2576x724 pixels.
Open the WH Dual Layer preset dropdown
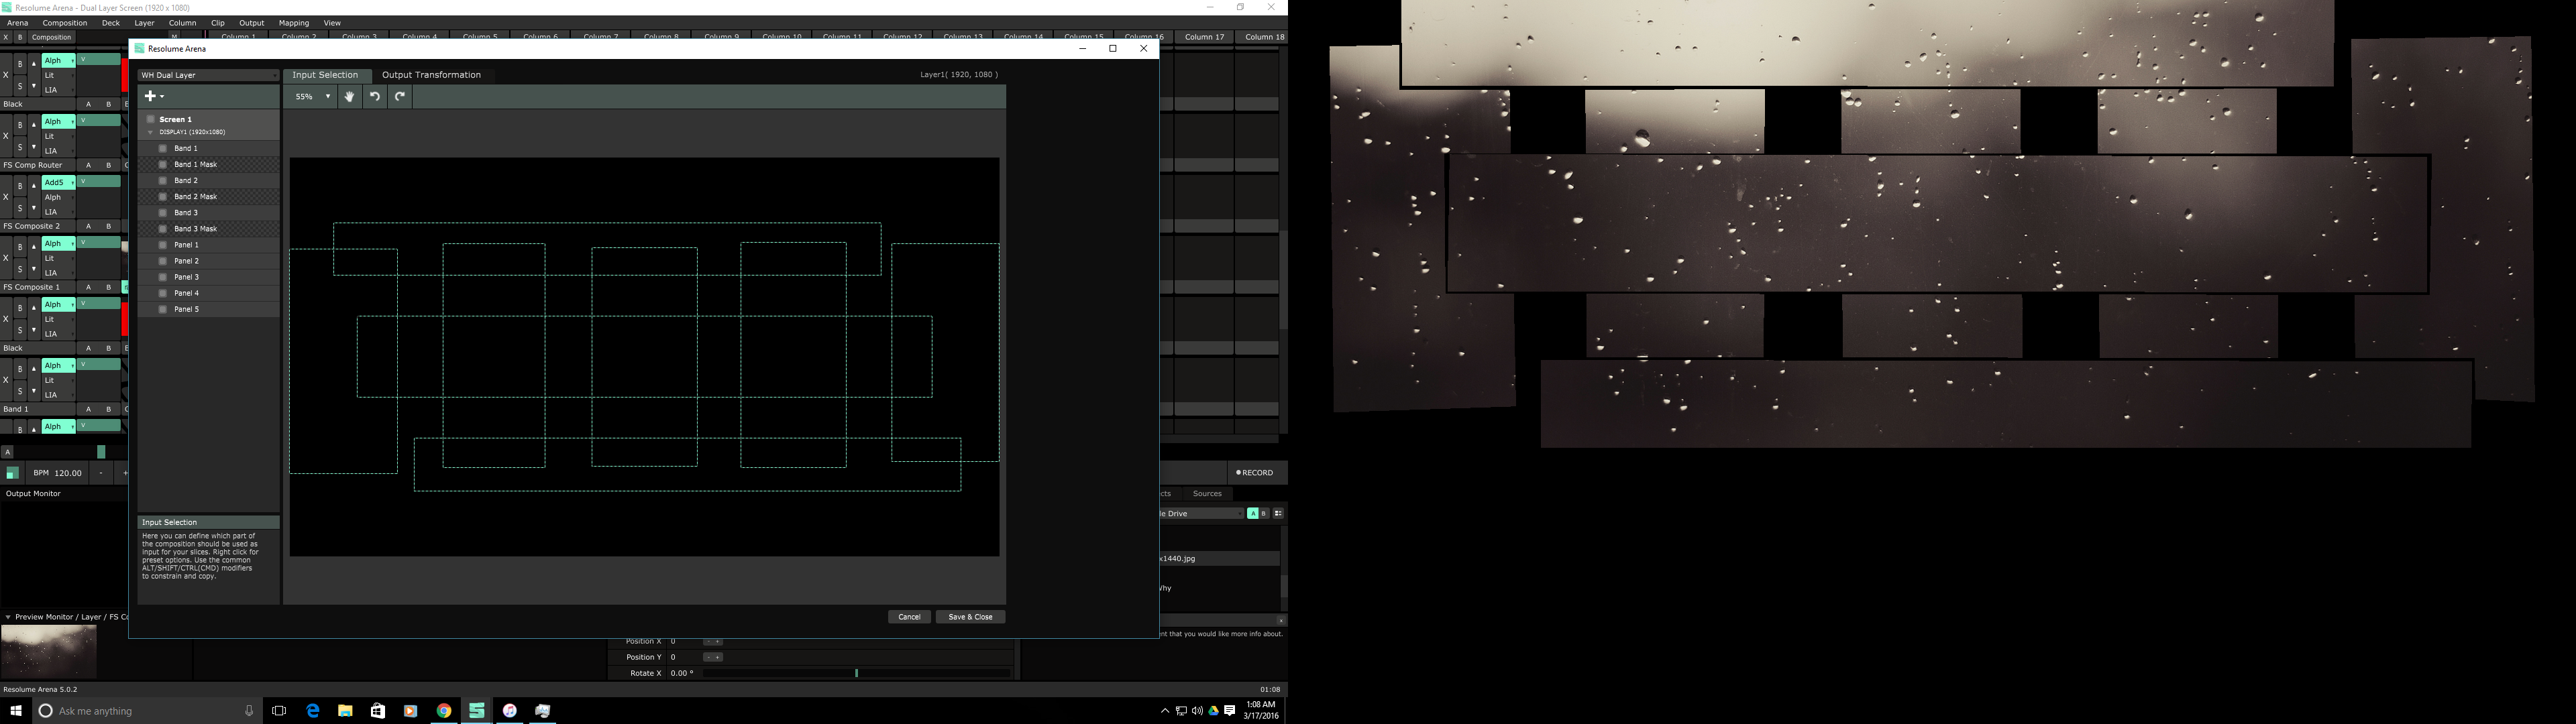click(208, 75)
